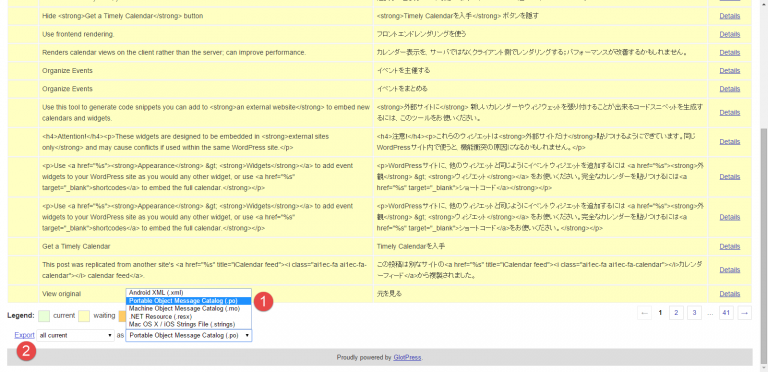Open Details for the '<h4>Attention!</h4>' row
The width and height of the screenshot is (768, 372).
729,141
